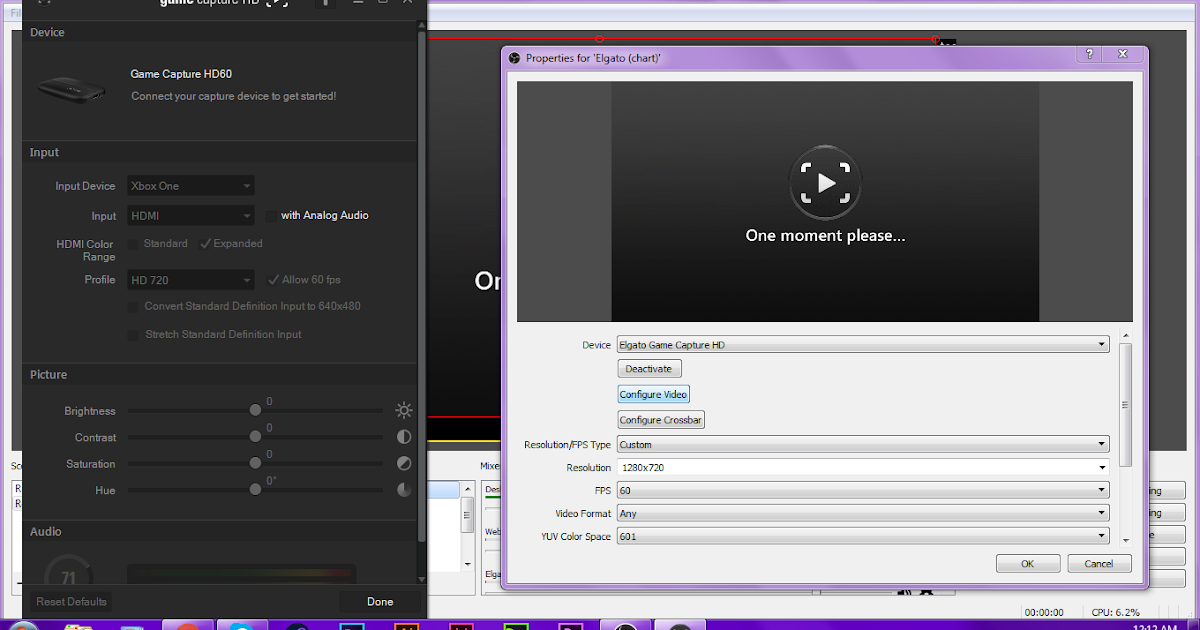
Task: Enable the 'with Analog Audio' checkbox
Action: tap(271, 215)
